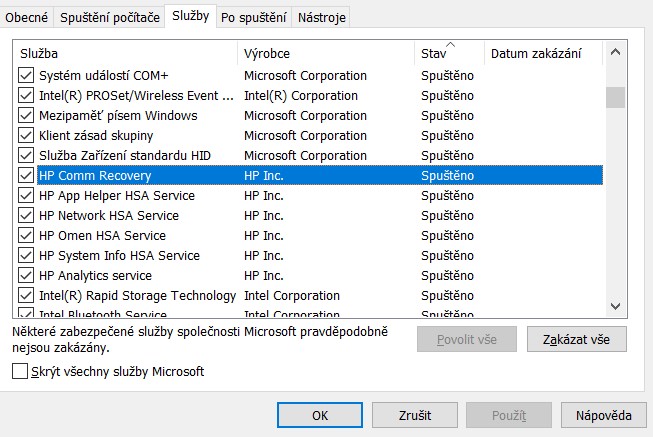The height and width of the screenshot is (437, 653).
Task: Uncheck Mezipaměť písem Windows checkbox
Action: coord(26,116)
